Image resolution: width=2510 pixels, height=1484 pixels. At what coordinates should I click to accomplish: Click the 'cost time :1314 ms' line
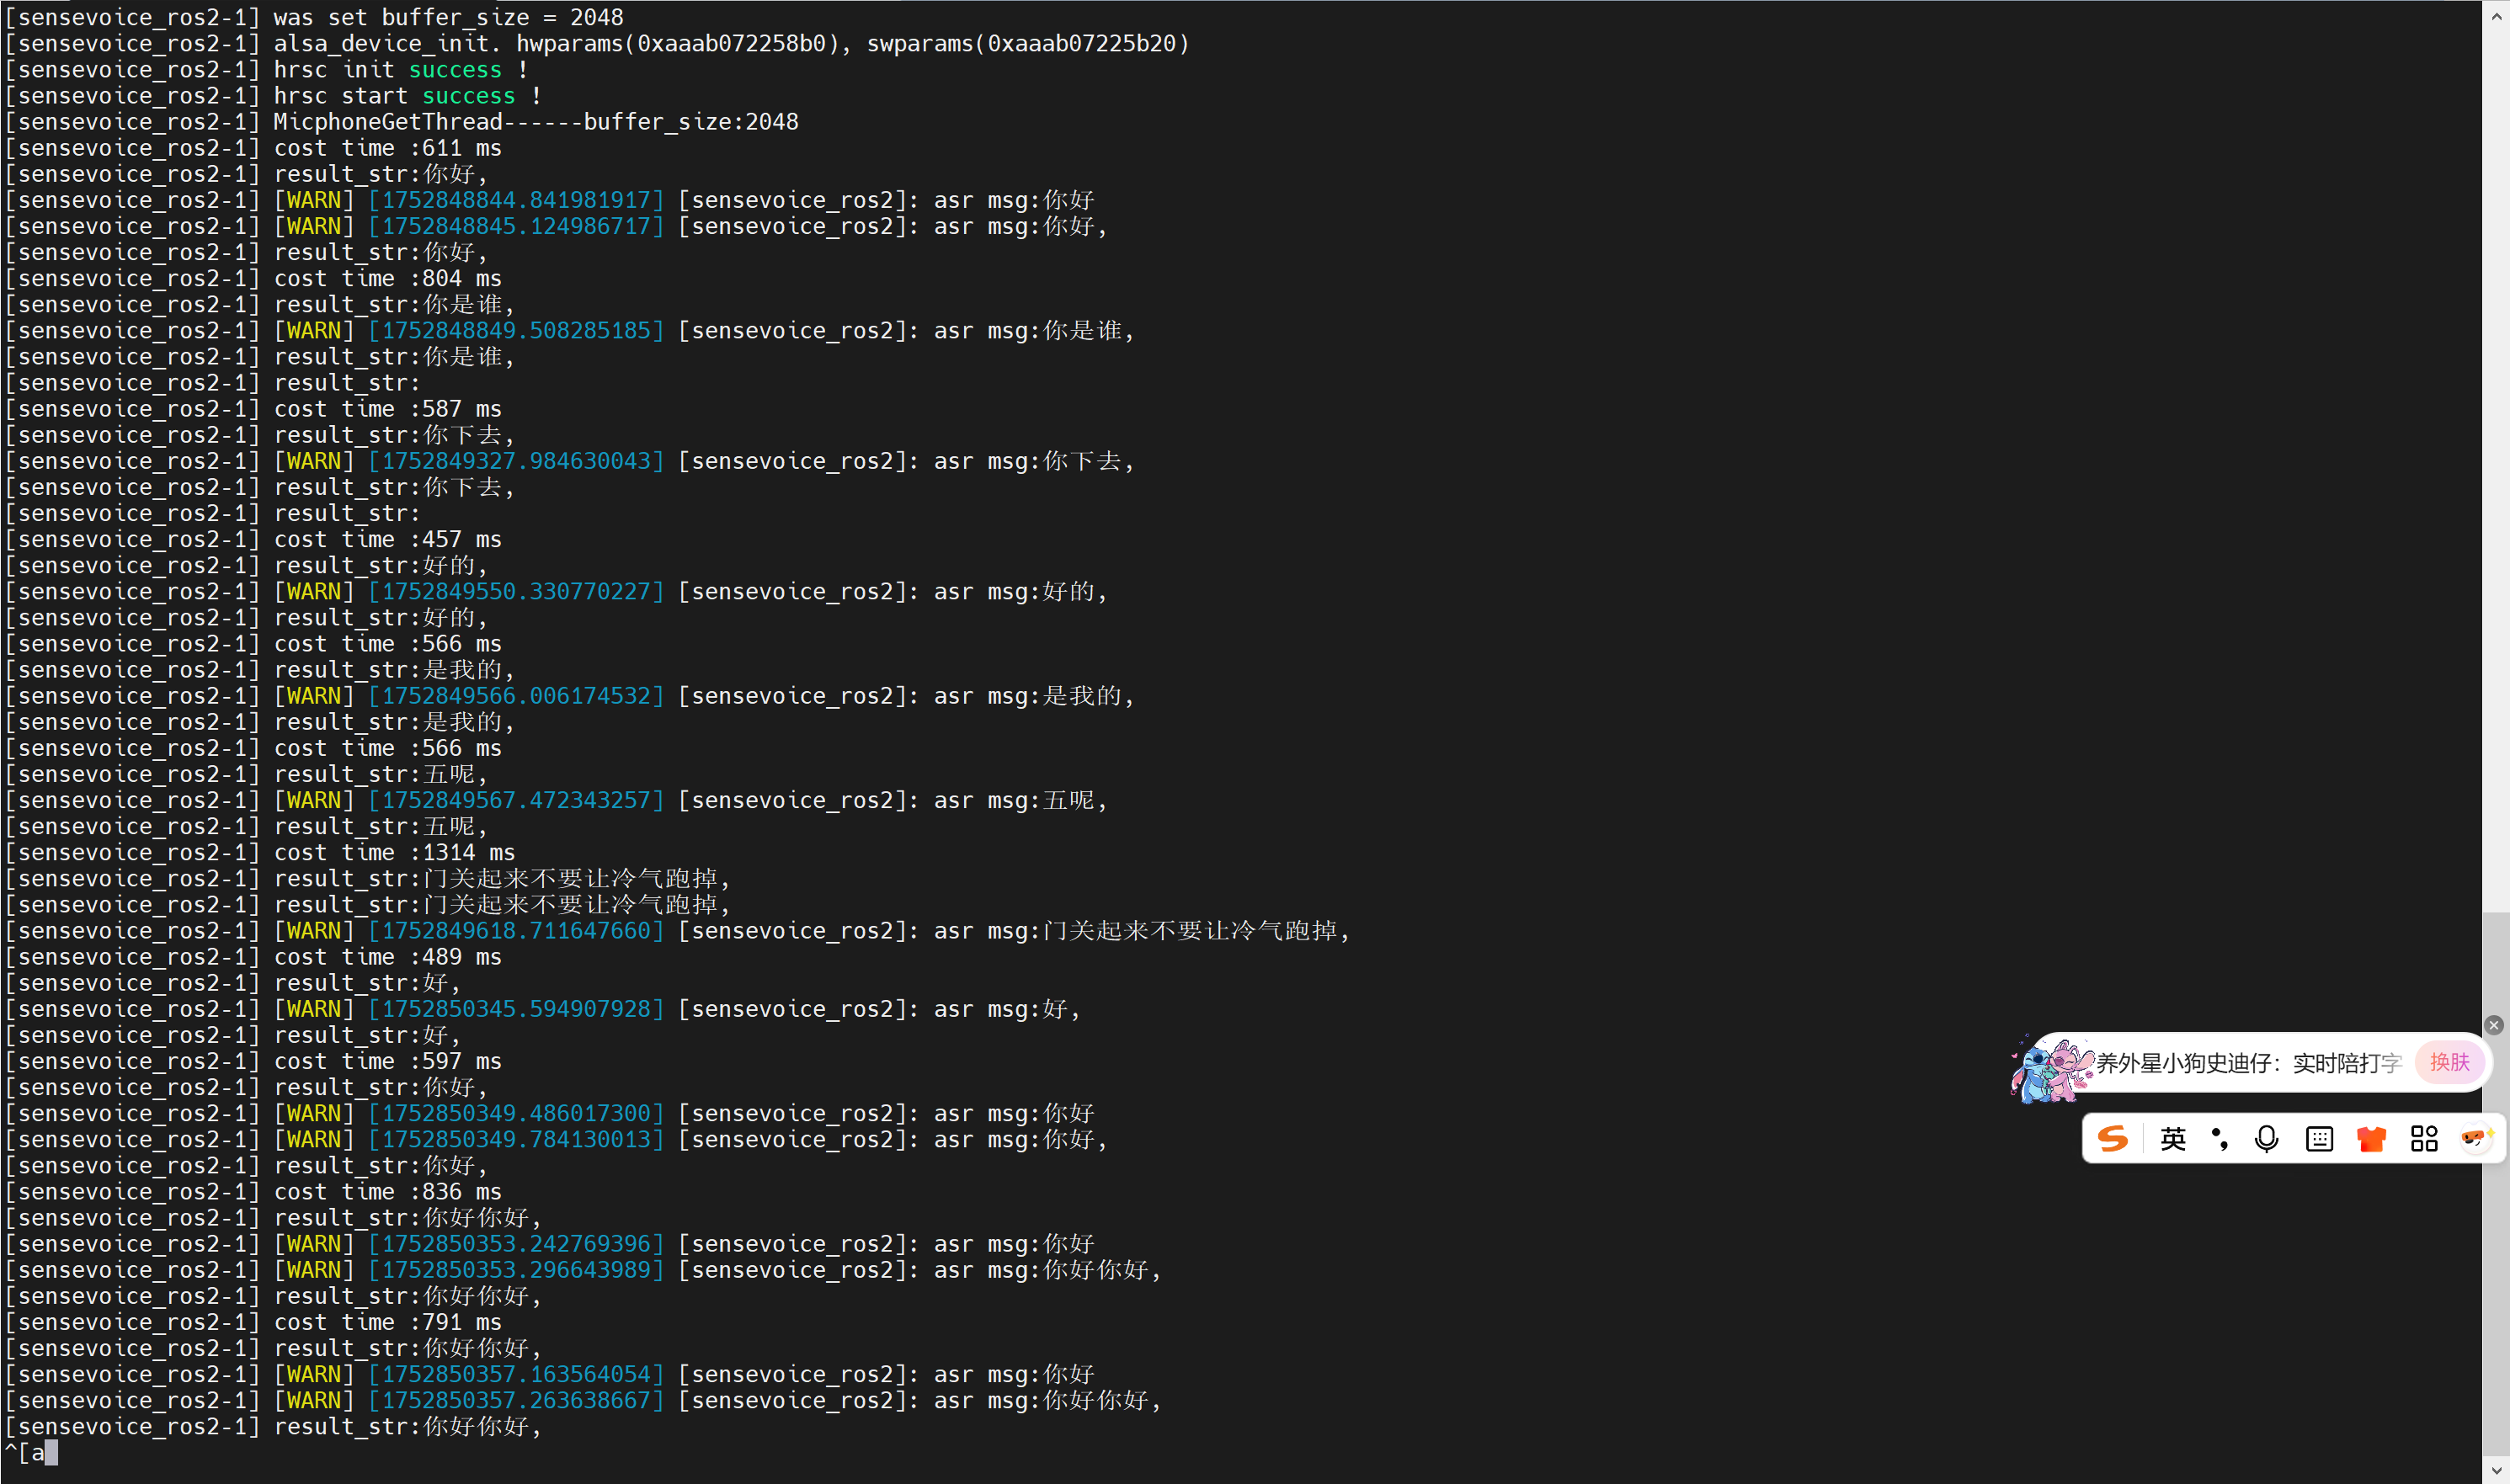pos(394,853)
